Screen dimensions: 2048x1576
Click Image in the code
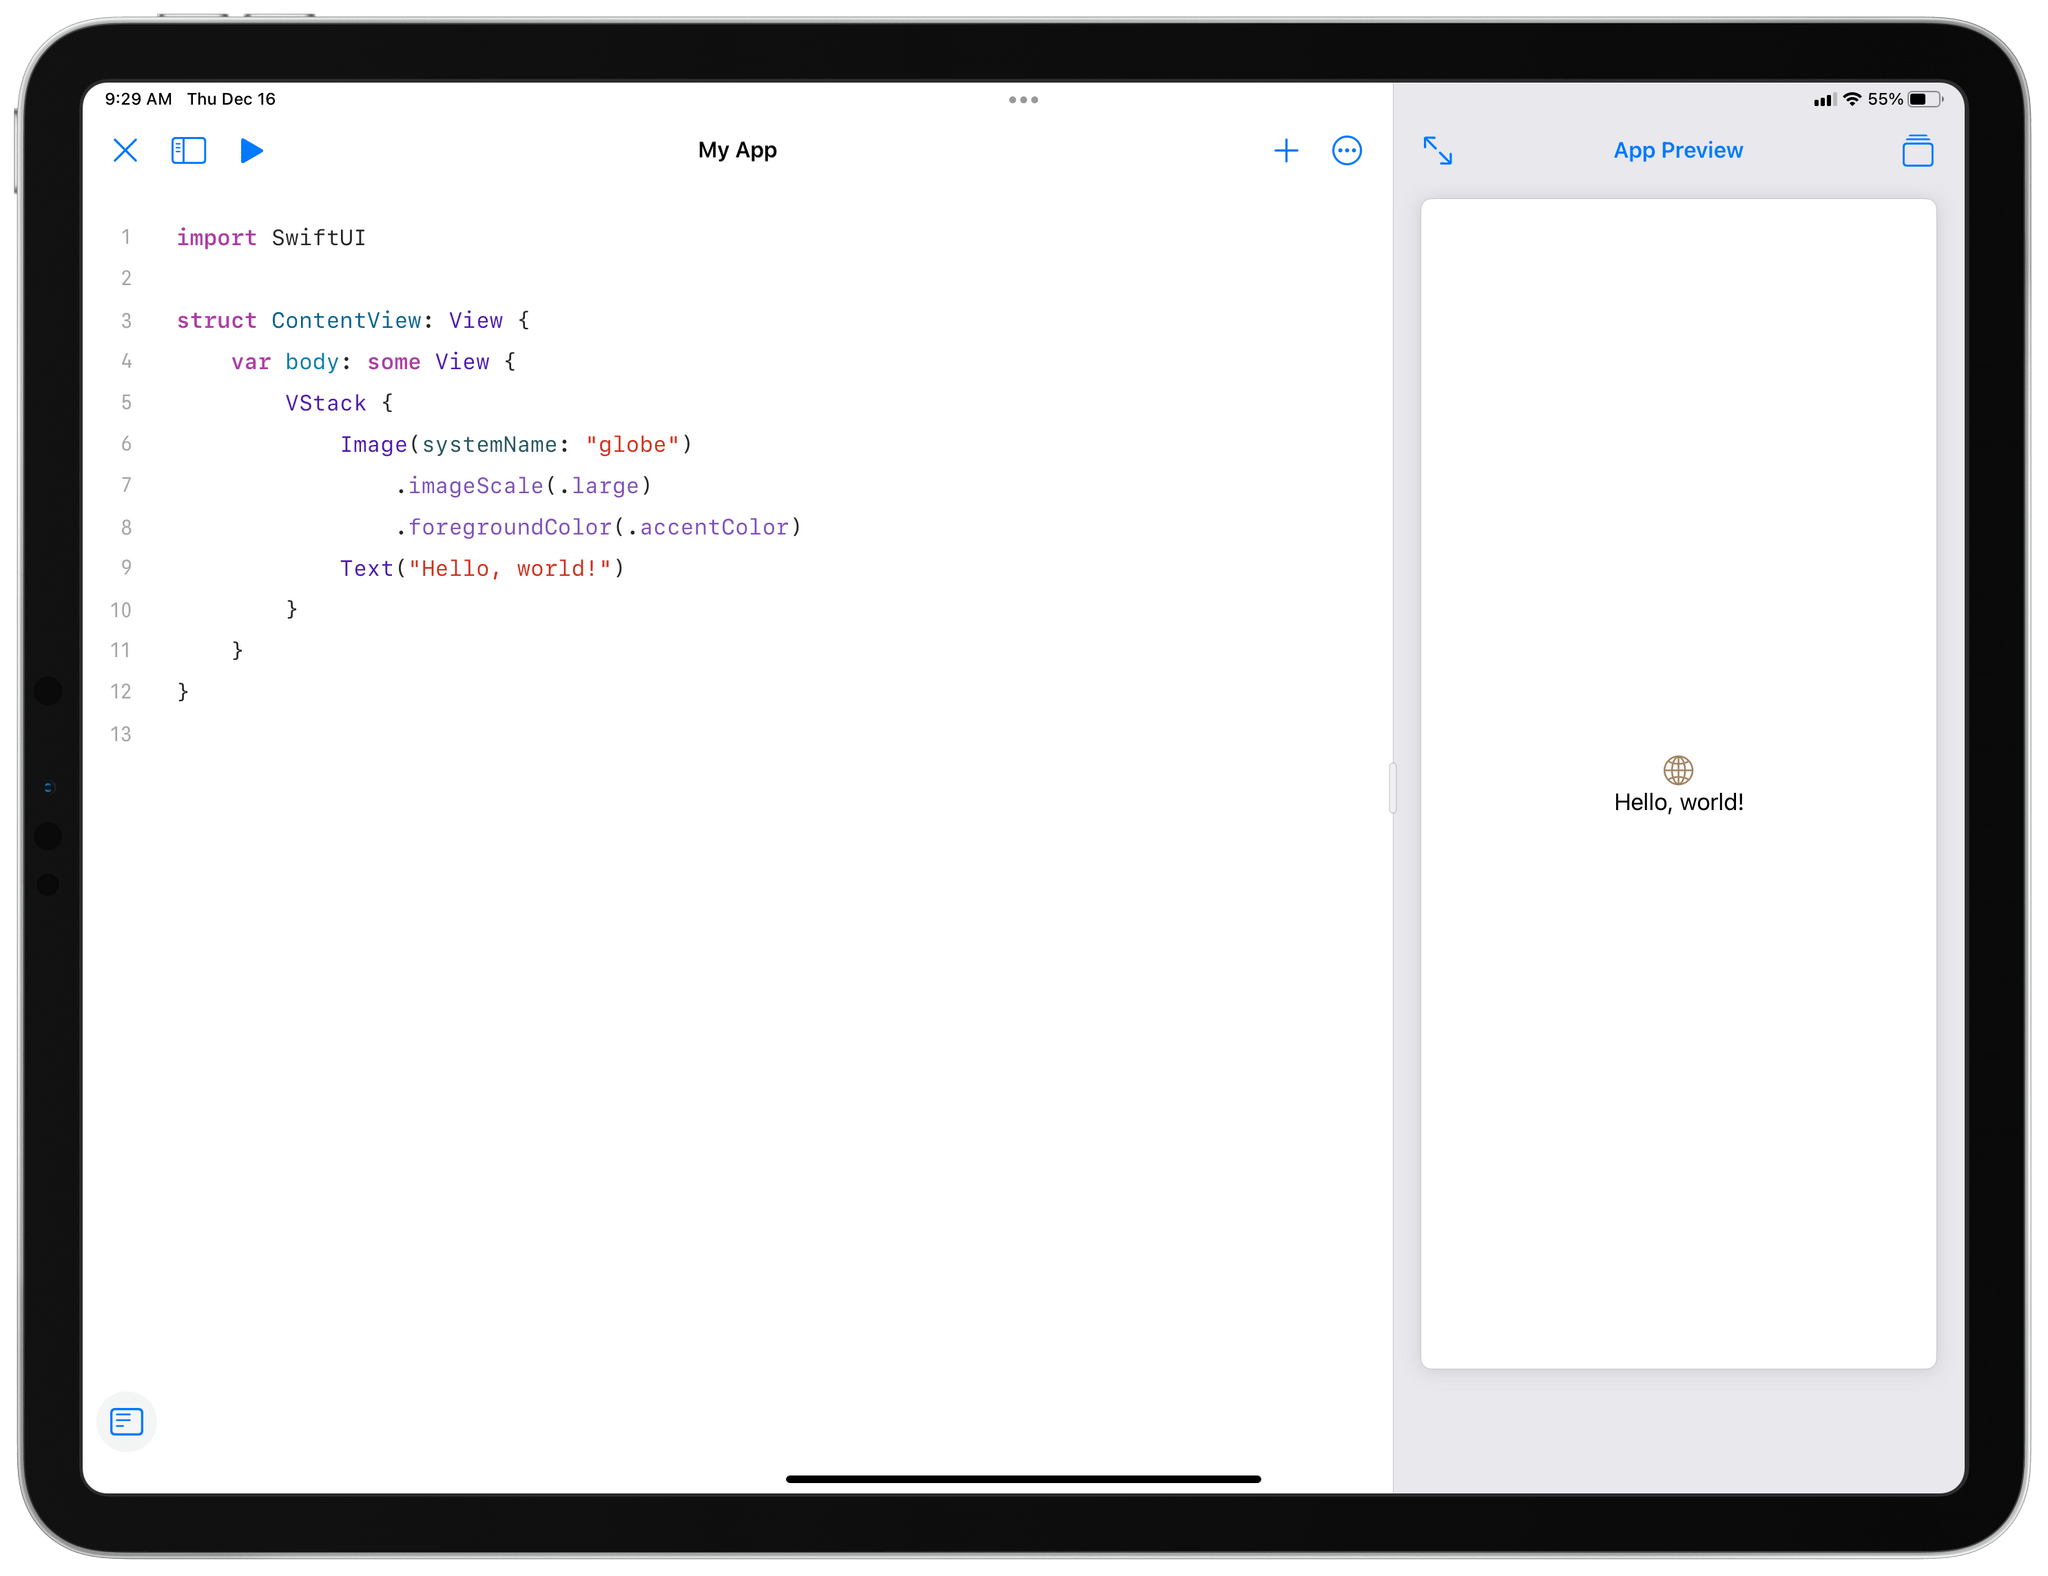[x=373, y=445]
